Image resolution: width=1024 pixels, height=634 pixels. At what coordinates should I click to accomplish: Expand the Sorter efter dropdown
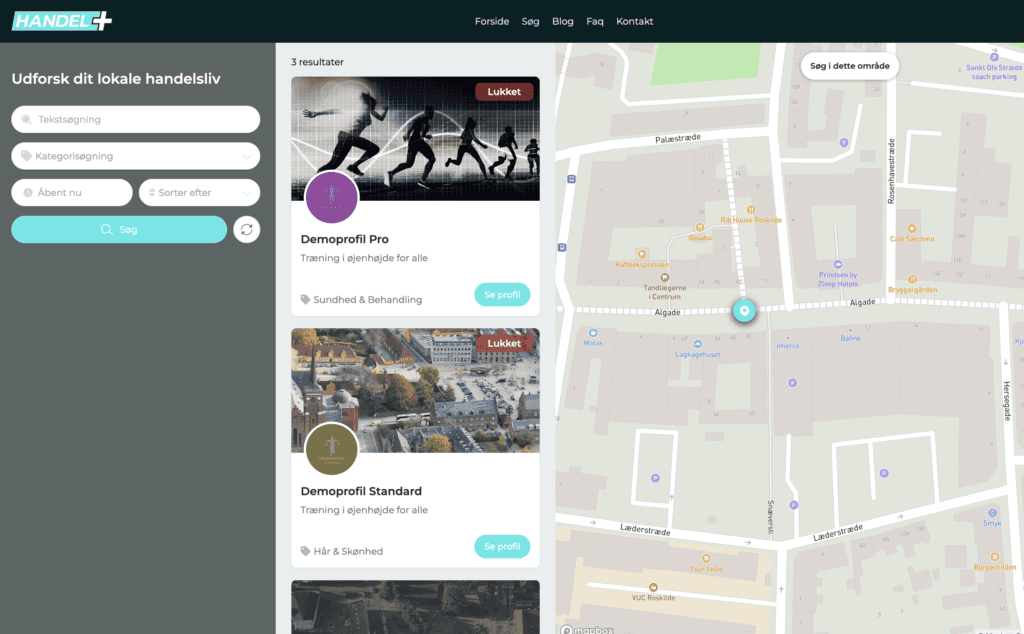[x=200, y=193]
